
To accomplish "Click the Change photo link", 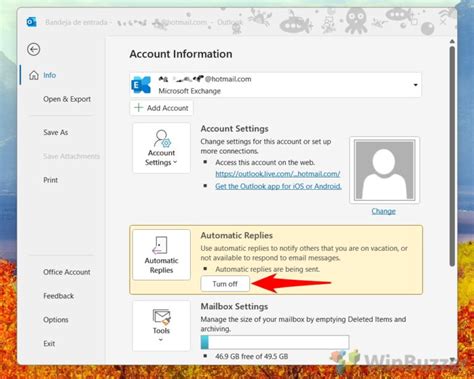I will pos(383,211).
